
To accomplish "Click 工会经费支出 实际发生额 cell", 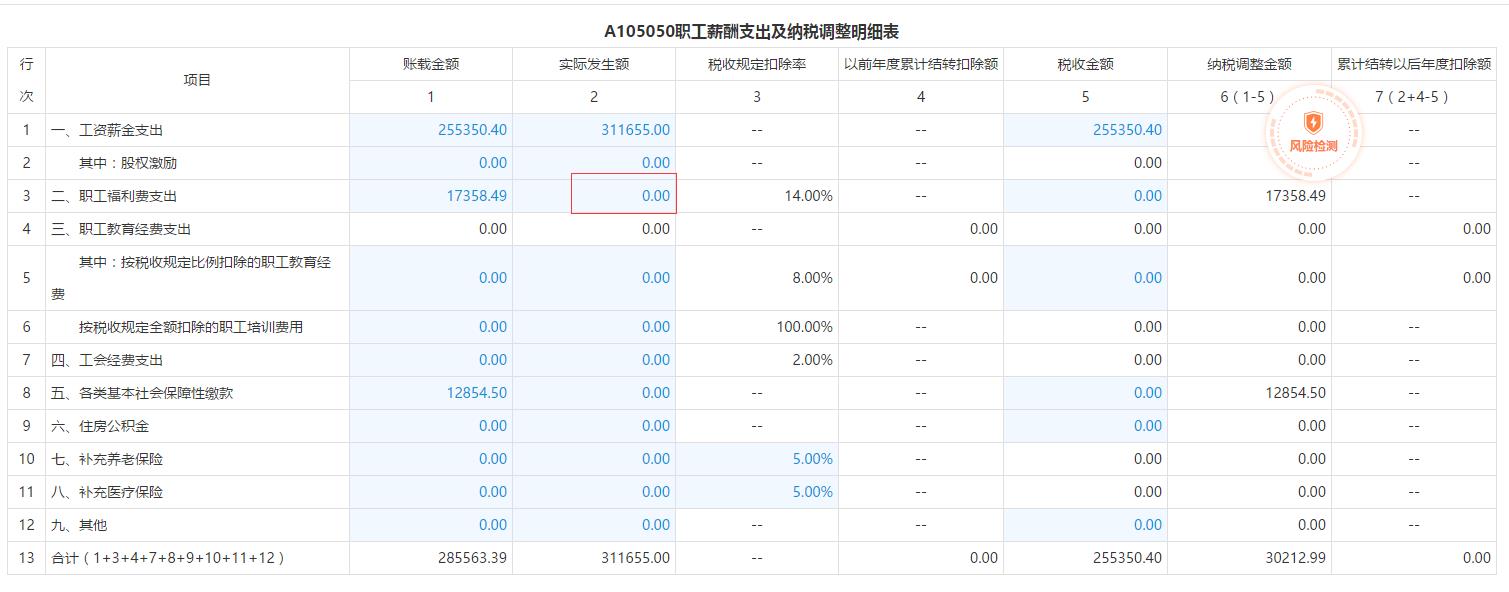I will [594, 360].
